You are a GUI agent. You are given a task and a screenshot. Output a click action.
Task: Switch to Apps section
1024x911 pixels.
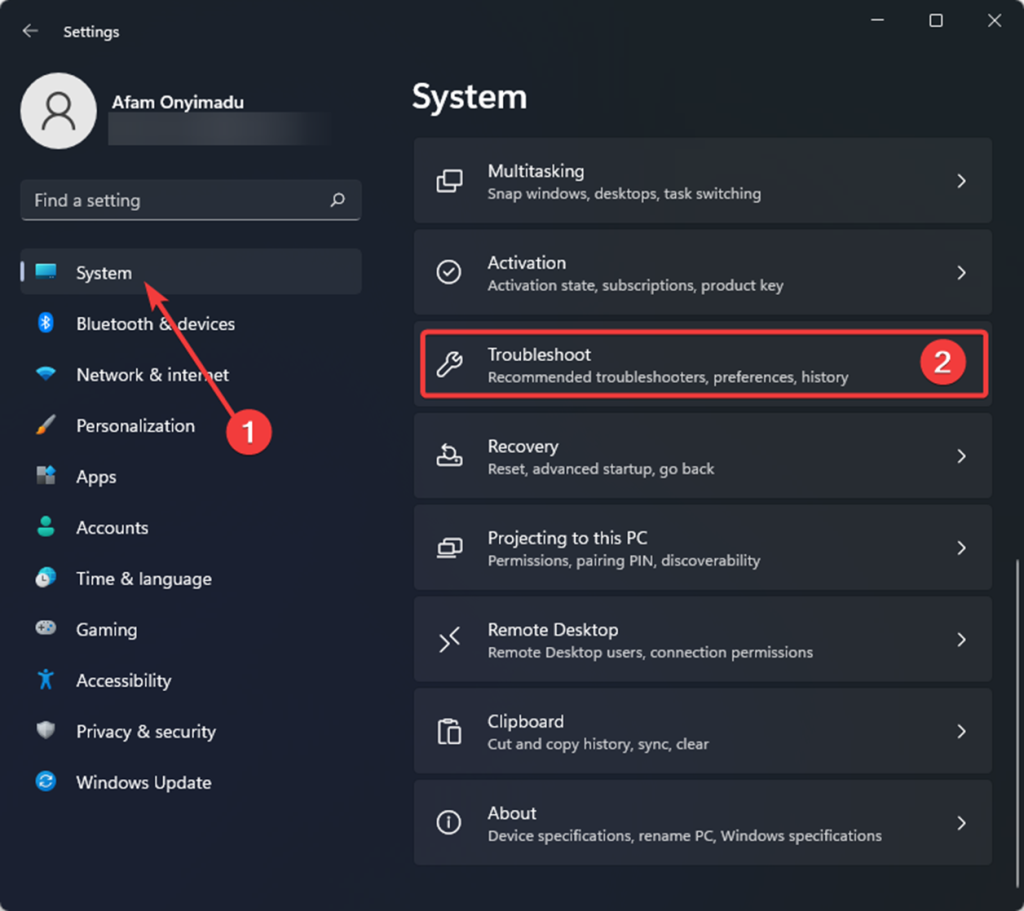191,476
